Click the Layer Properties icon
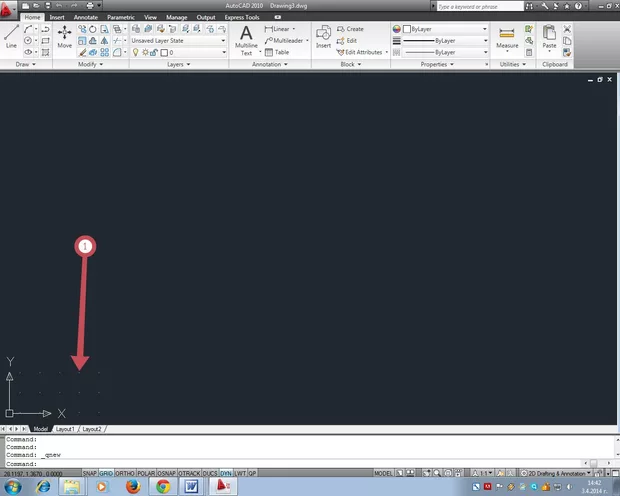 (x=136, y=28)
